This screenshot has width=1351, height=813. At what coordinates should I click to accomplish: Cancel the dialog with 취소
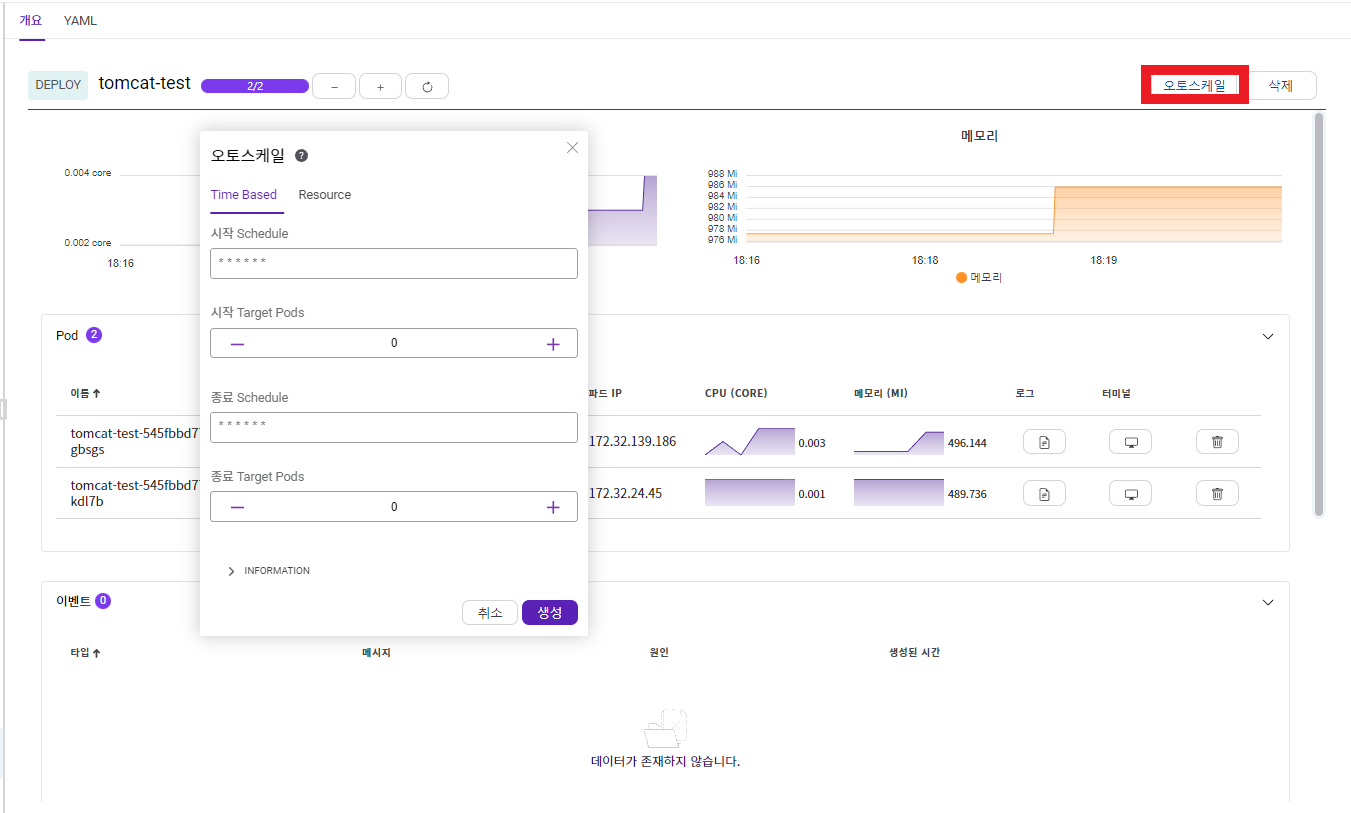(x=490, y=613)
